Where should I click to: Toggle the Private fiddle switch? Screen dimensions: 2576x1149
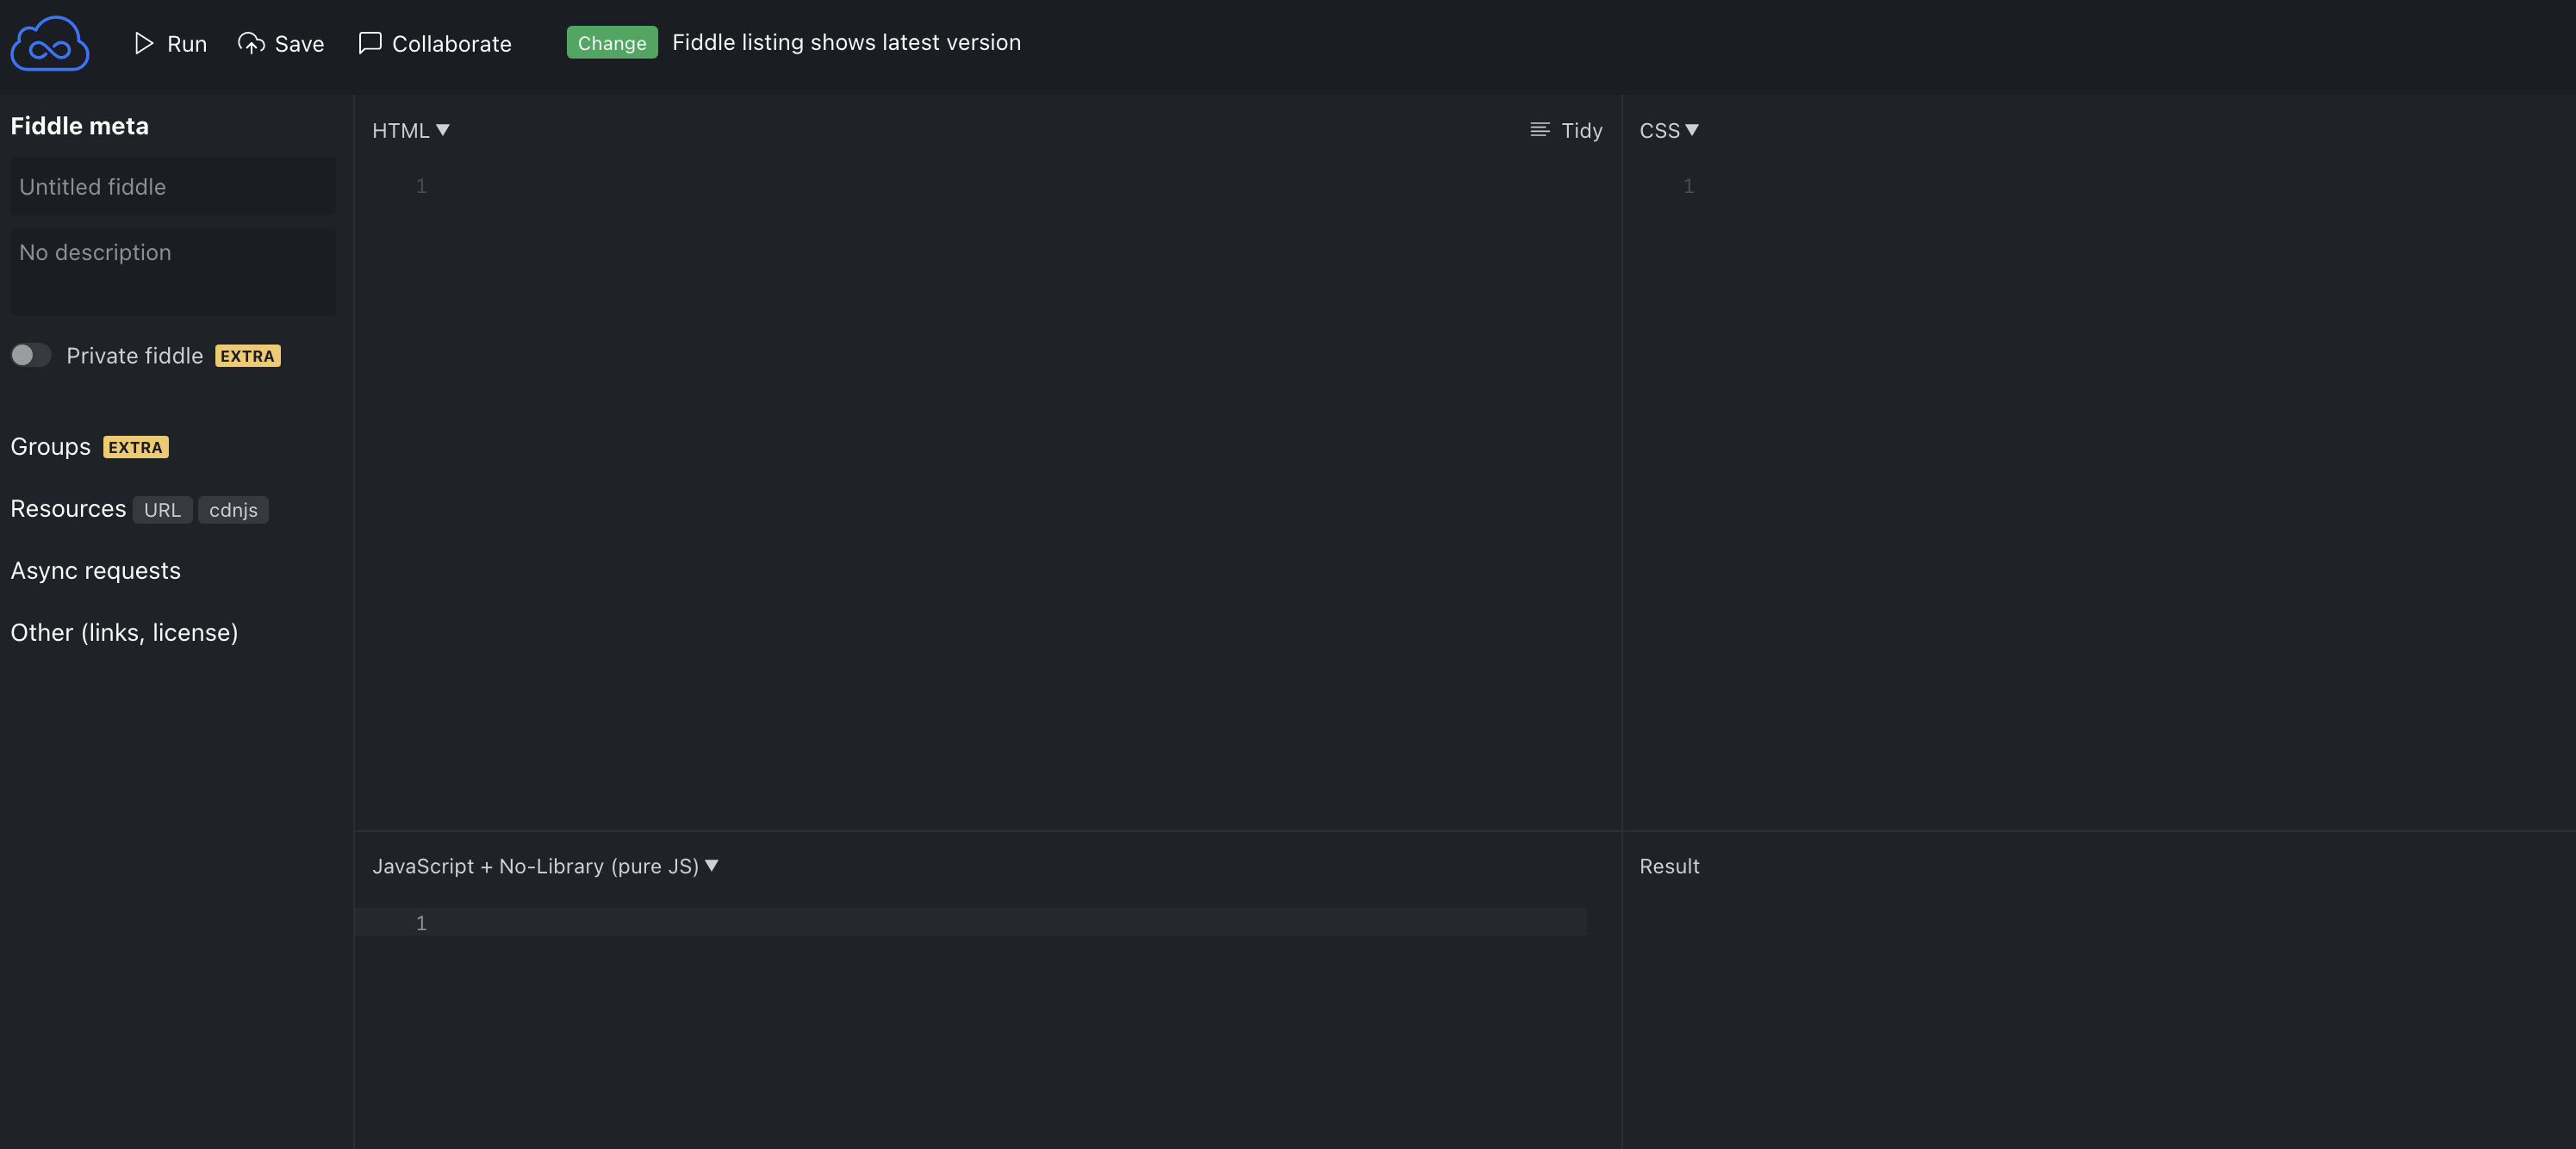coord(31,355)
